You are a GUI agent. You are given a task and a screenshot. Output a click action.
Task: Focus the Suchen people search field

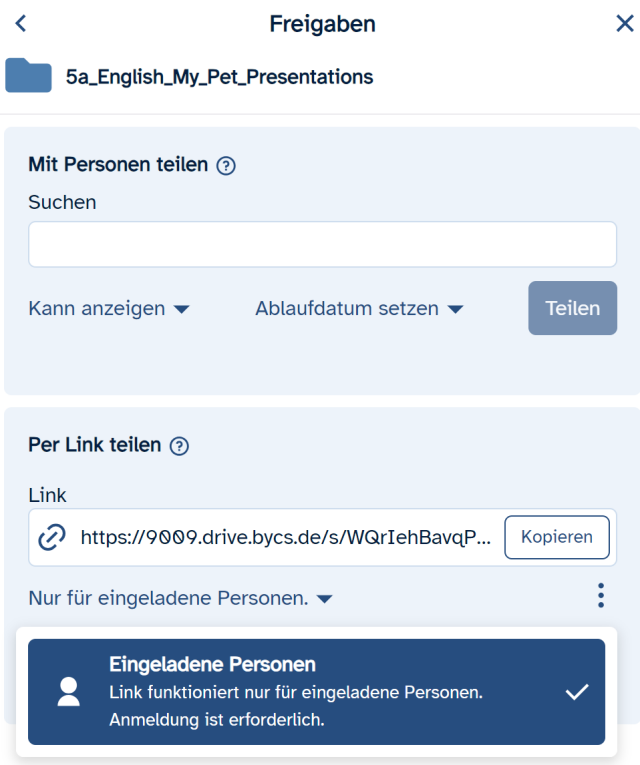322,245
